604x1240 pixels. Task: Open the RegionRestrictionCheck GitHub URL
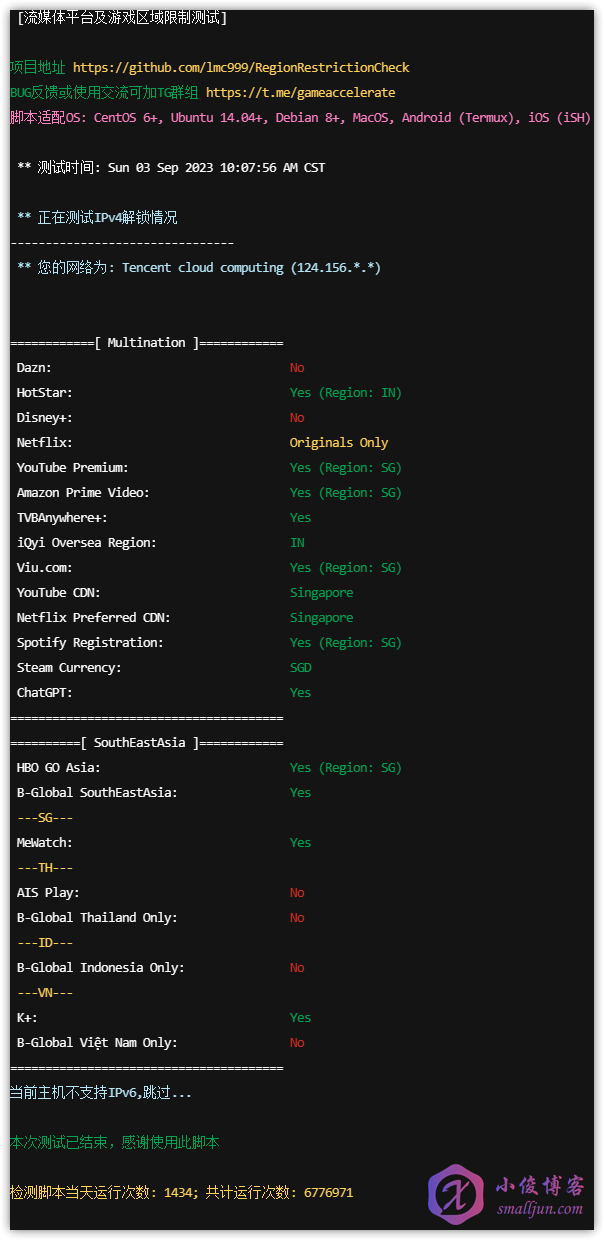click(x=241, y=68)
